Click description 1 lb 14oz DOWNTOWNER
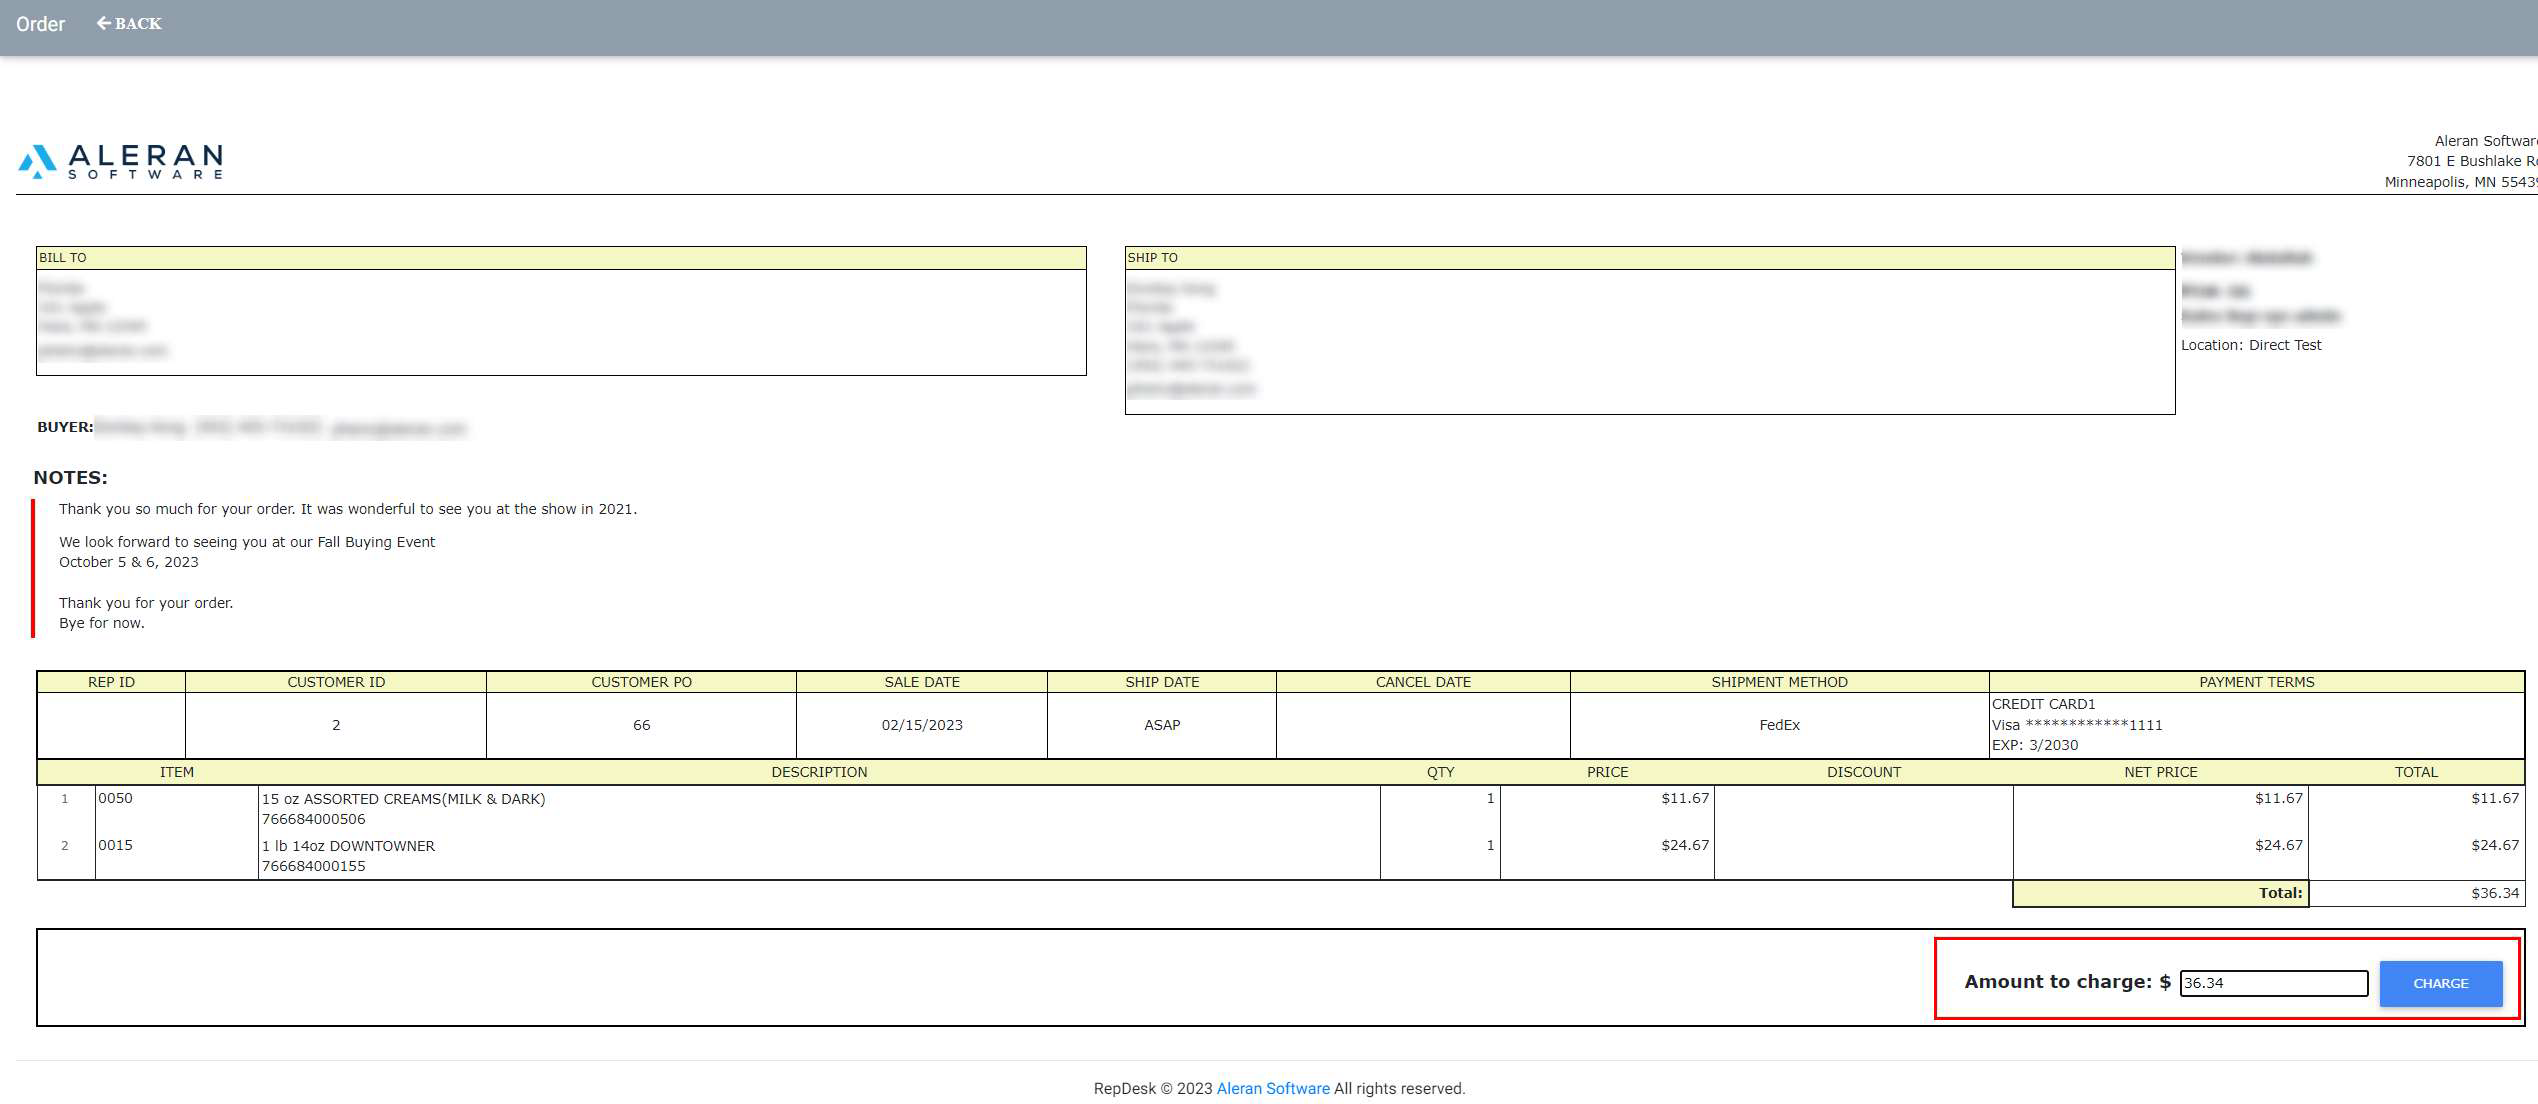The height and width of the screenshot is (1104, 2538). tap(348, 846)
